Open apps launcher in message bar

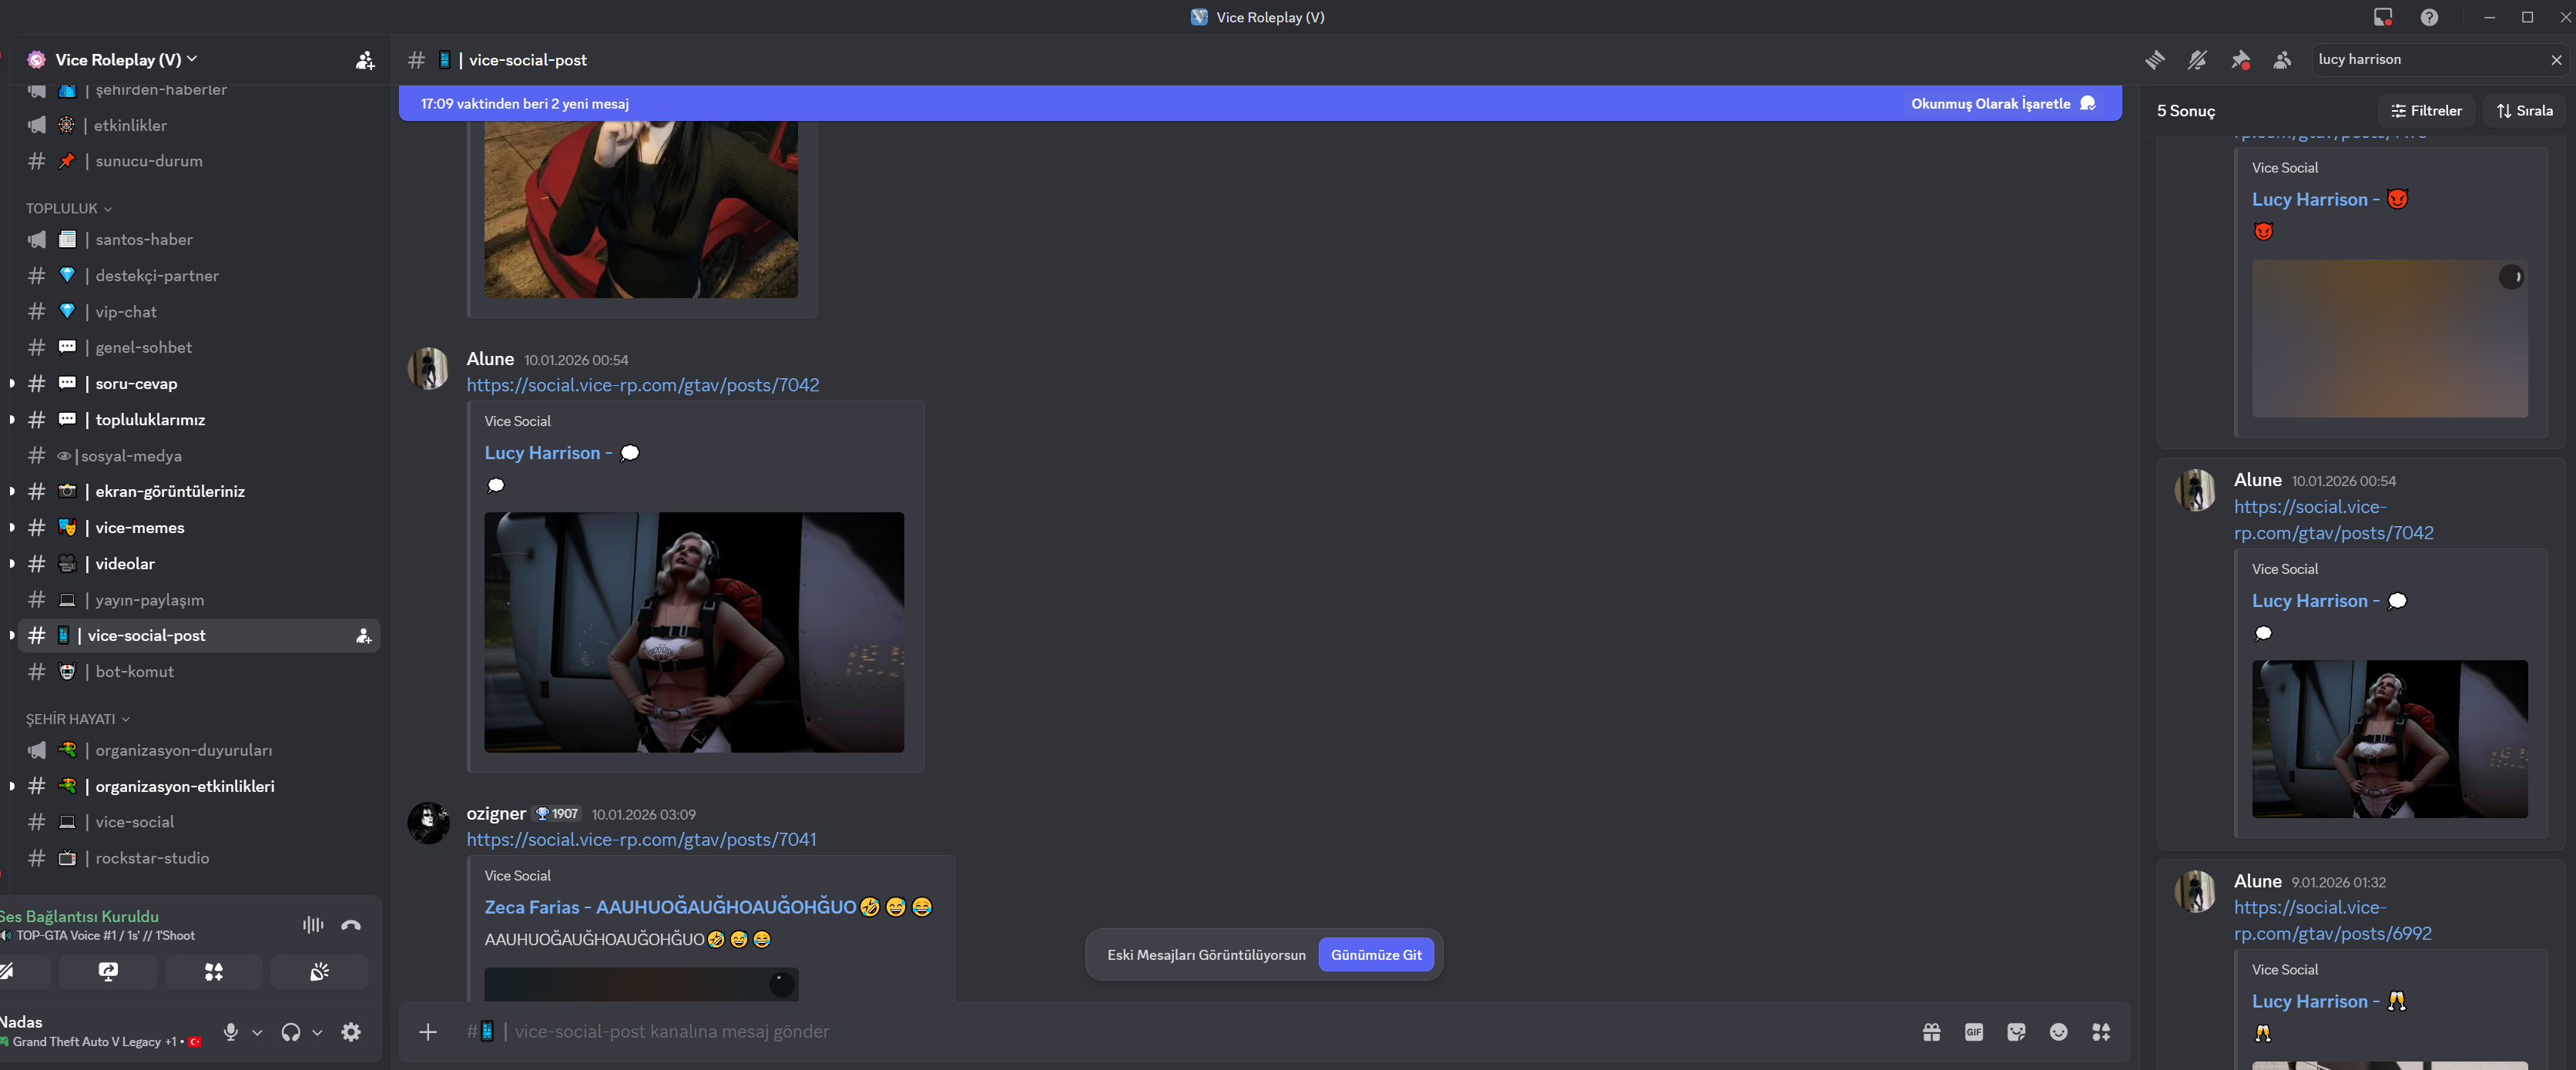pyautogui.click(x=2101, y=1032)
